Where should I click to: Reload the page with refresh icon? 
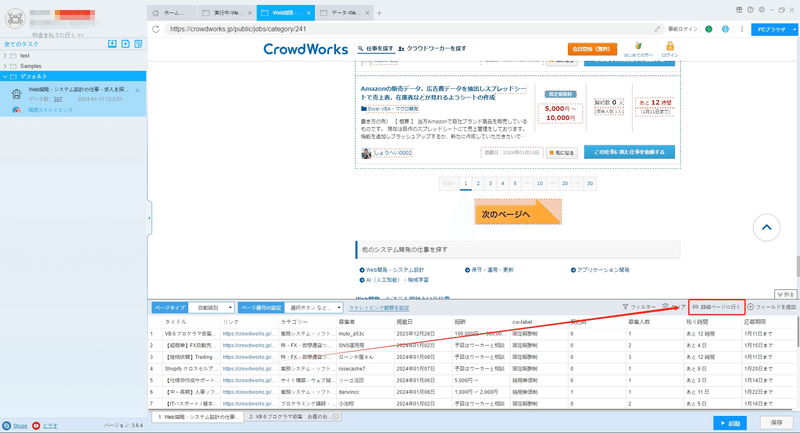[156, 29]
